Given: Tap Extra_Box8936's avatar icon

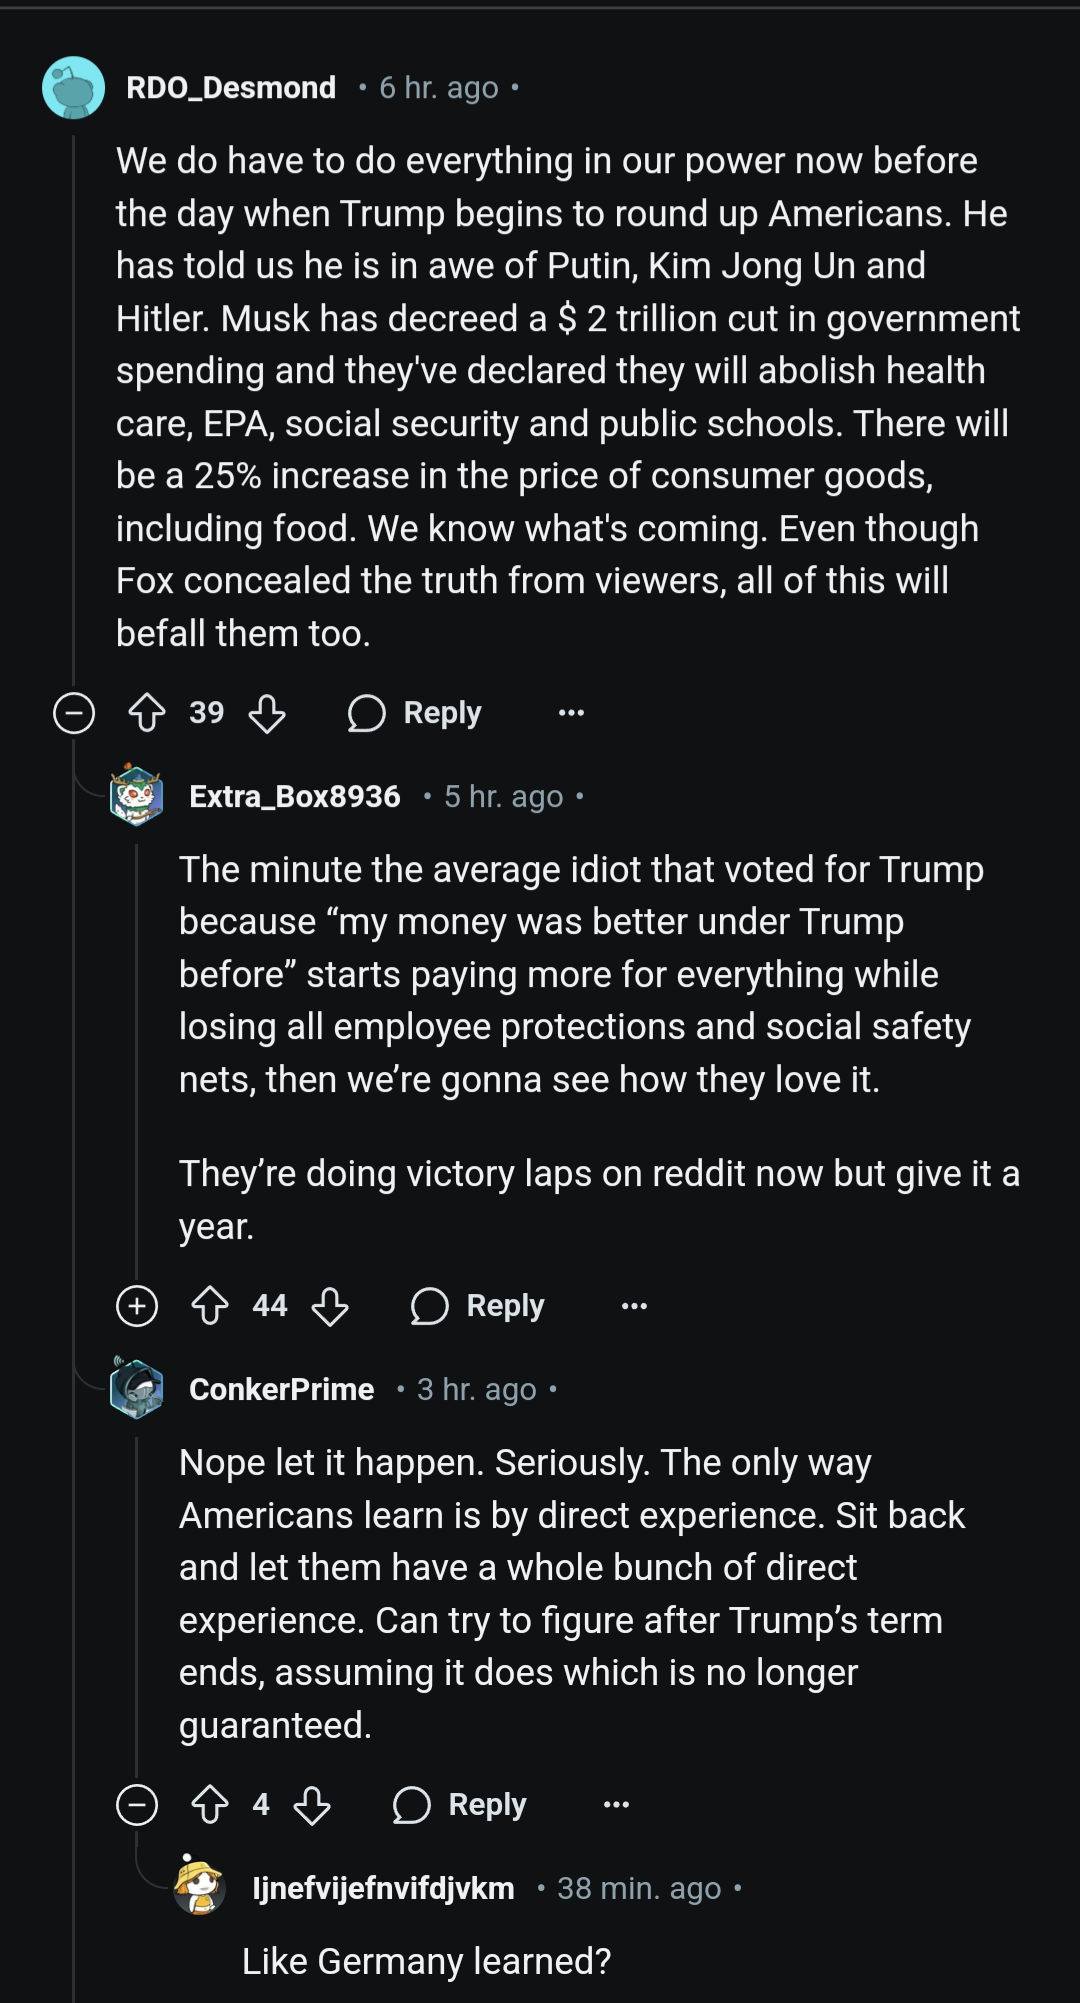Looking at the screenshot, I should [136, 796].
